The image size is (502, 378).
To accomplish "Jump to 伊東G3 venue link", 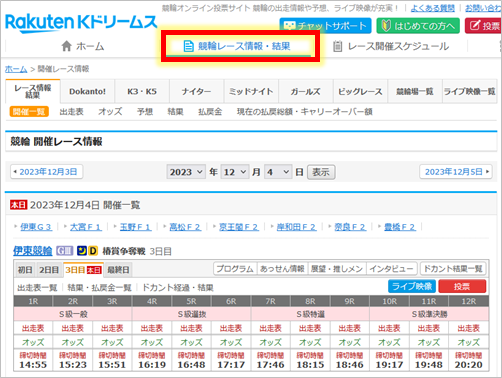I will (x=36, y=227).
